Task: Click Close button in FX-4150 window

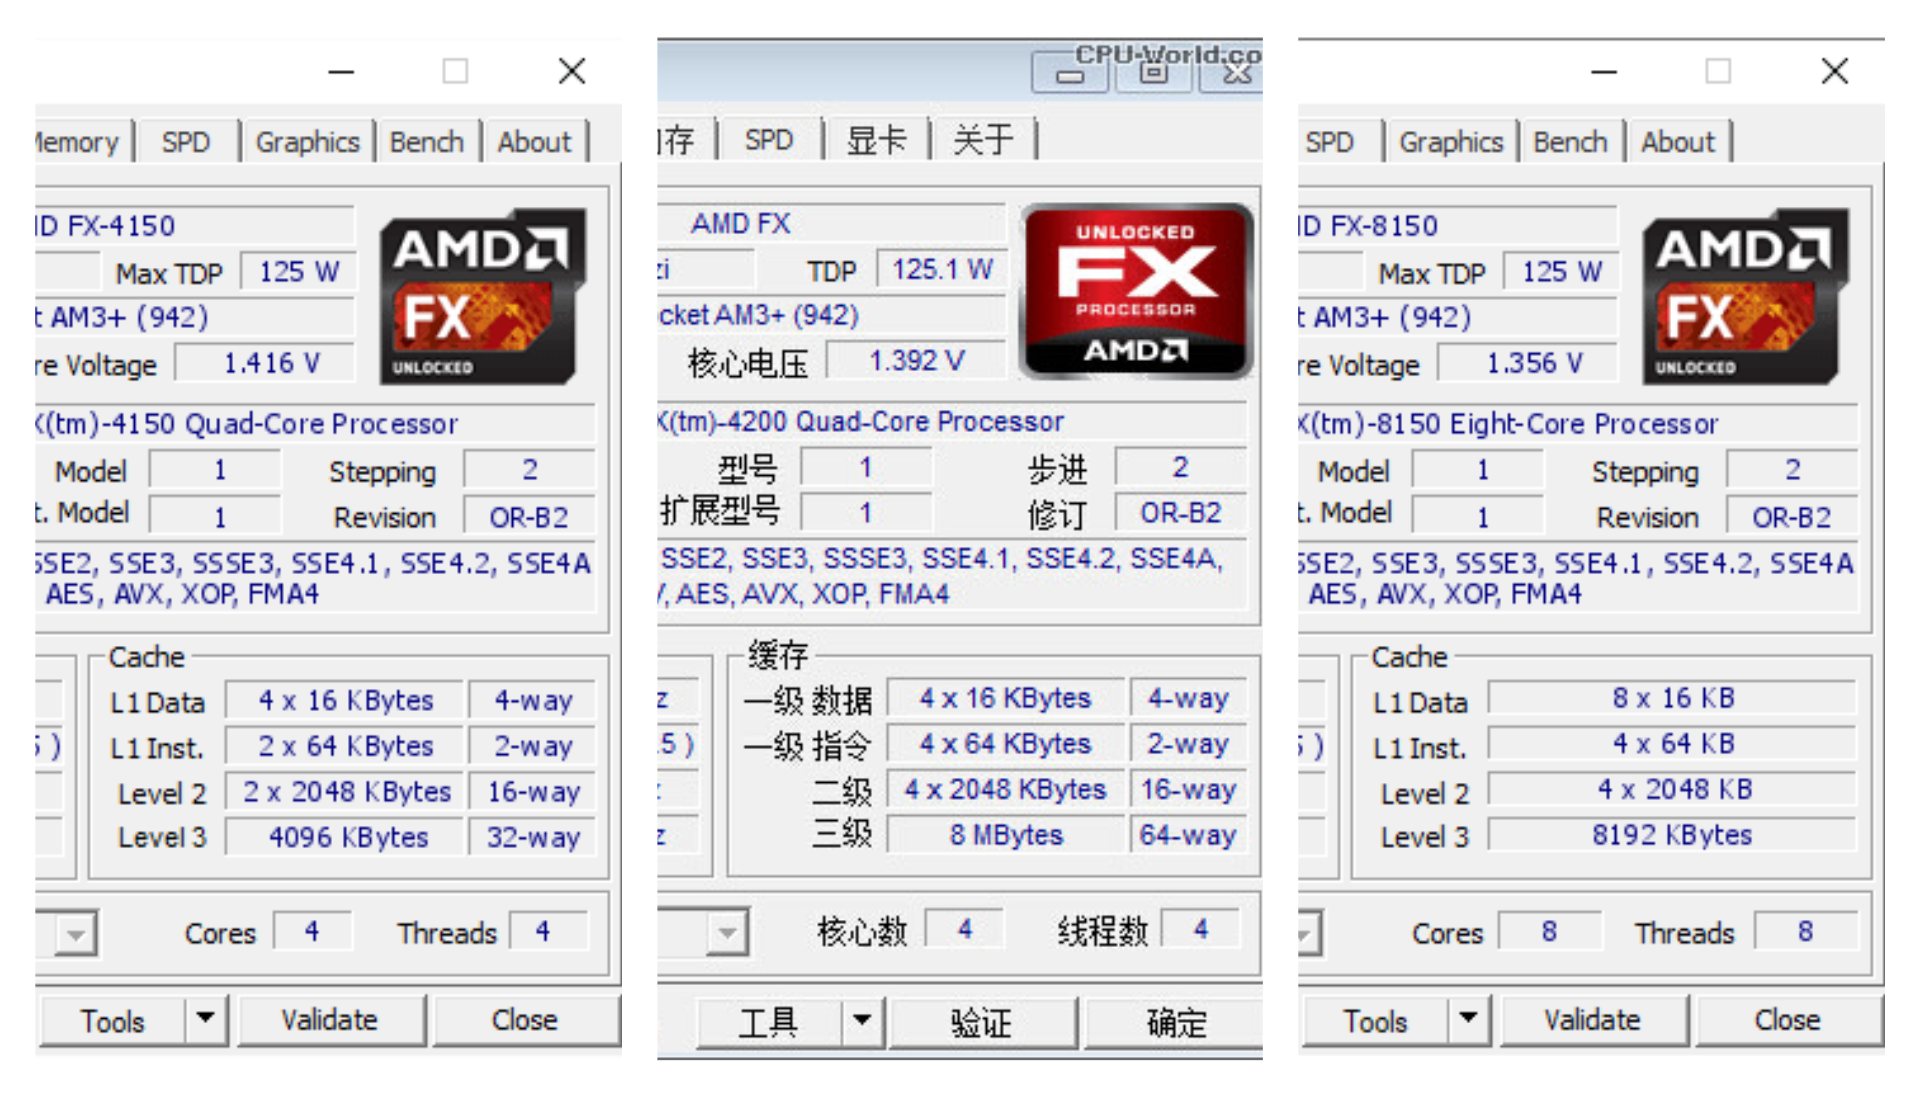Action: pos(525,1020)
